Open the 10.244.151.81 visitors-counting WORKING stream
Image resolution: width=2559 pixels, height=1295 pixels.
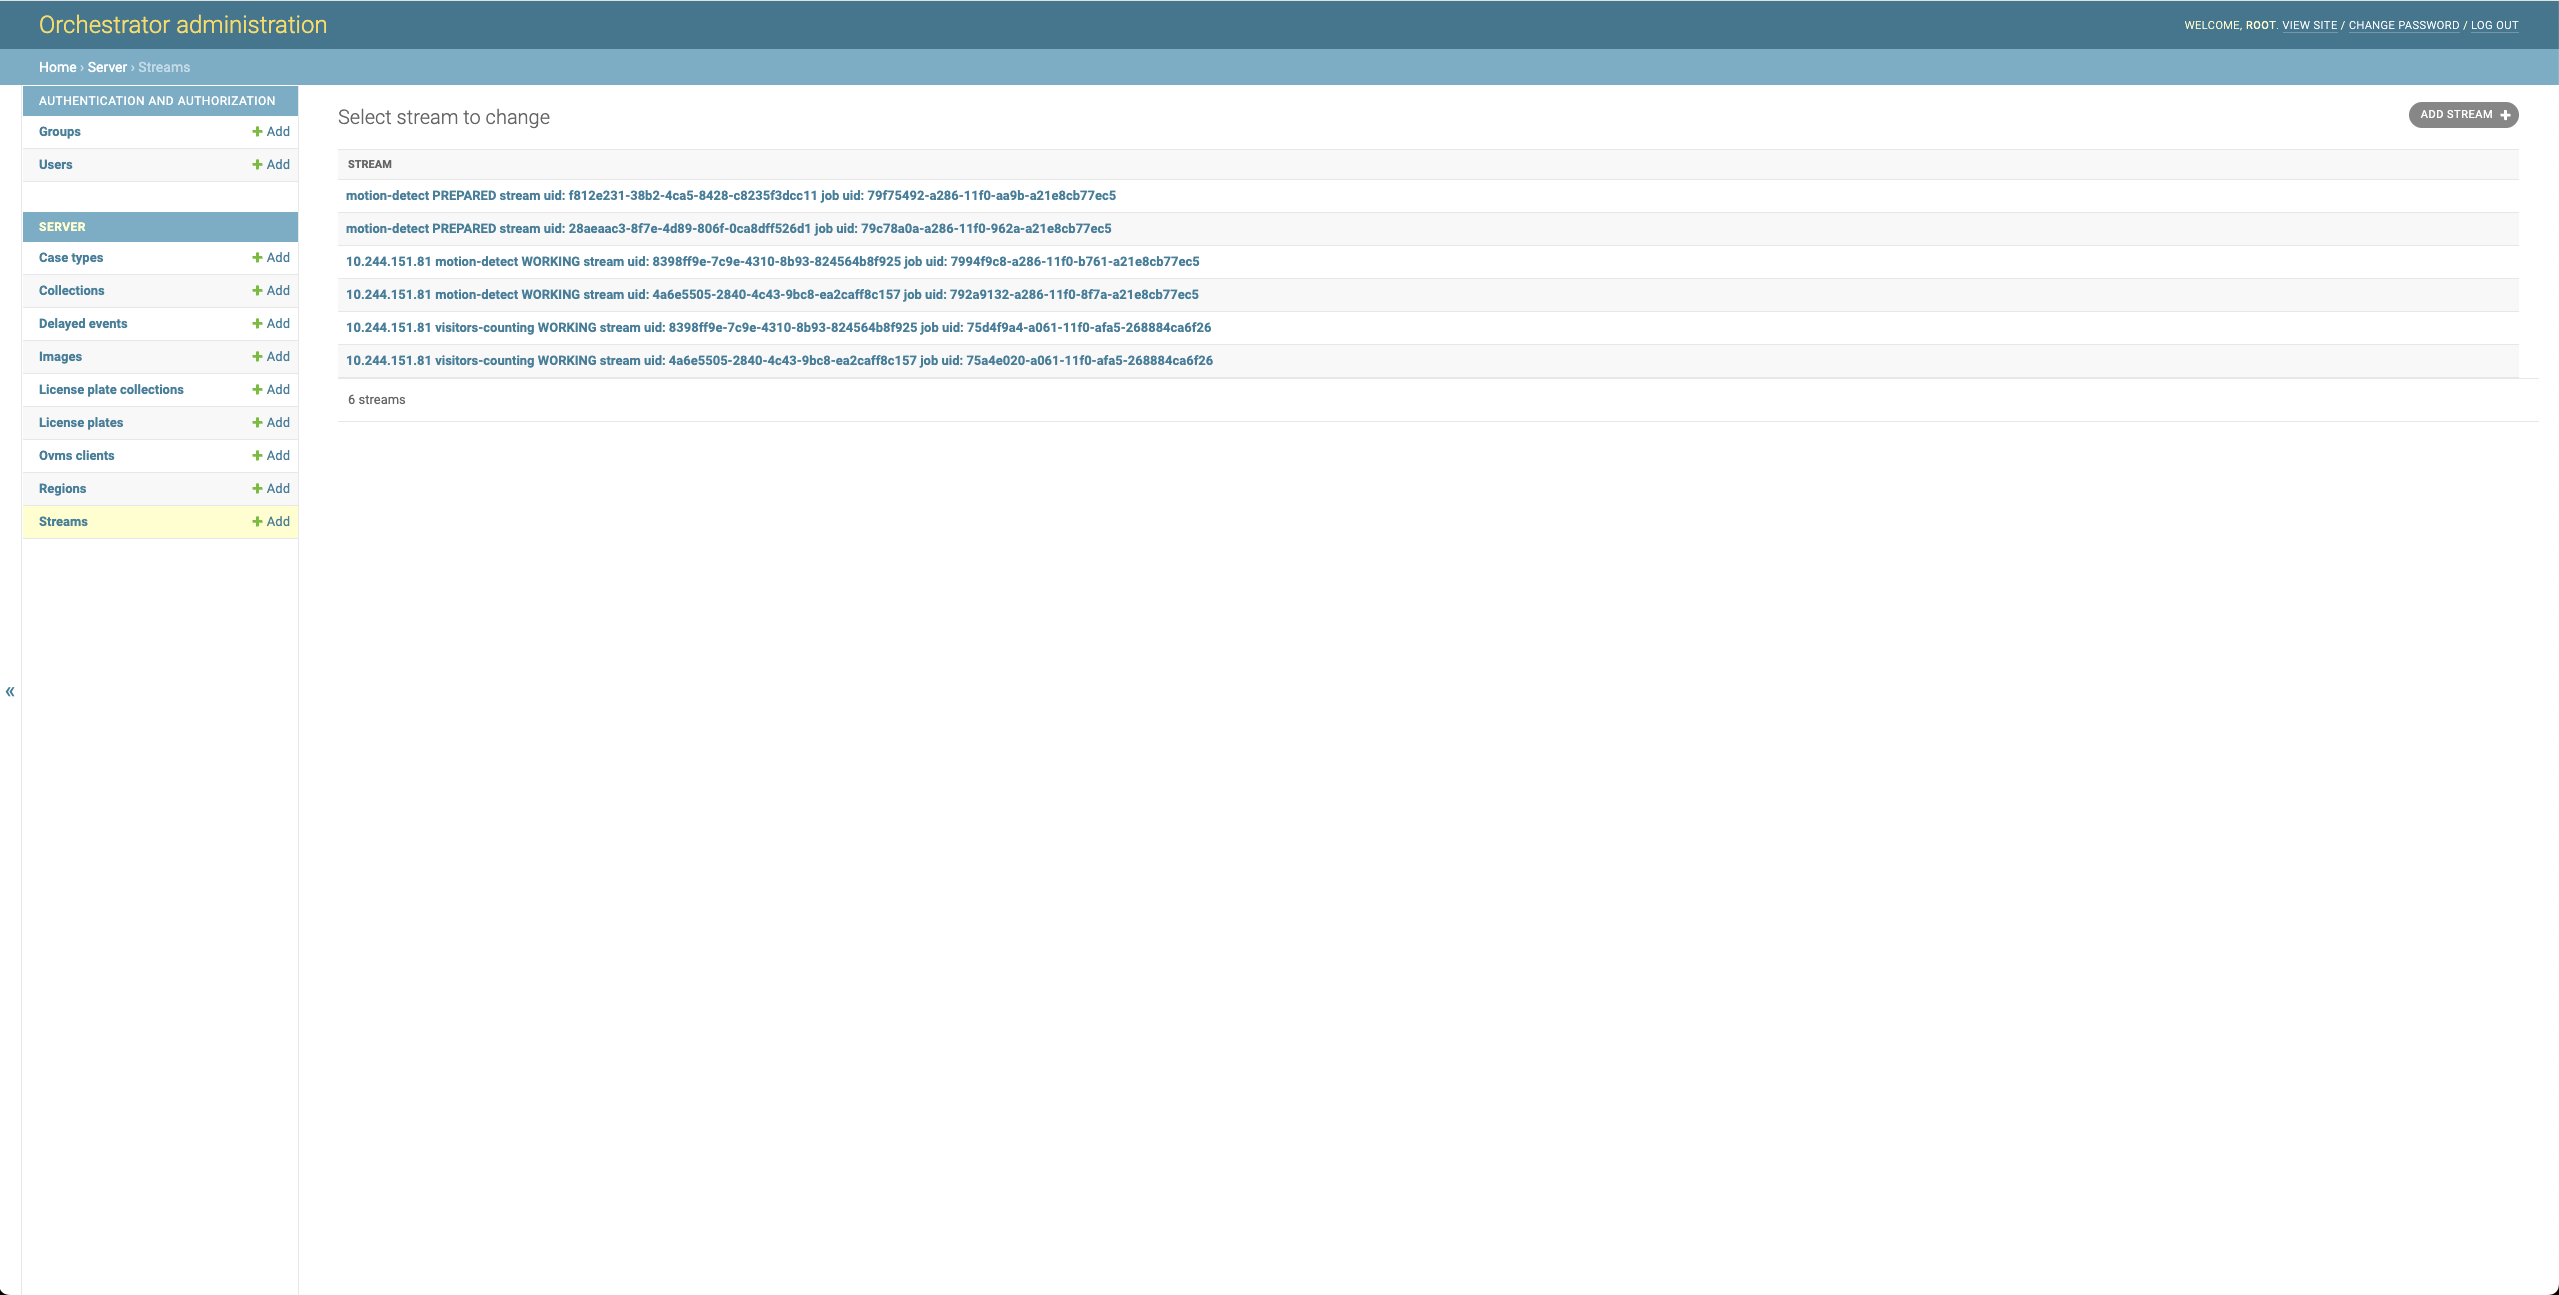tap(778, 327)
